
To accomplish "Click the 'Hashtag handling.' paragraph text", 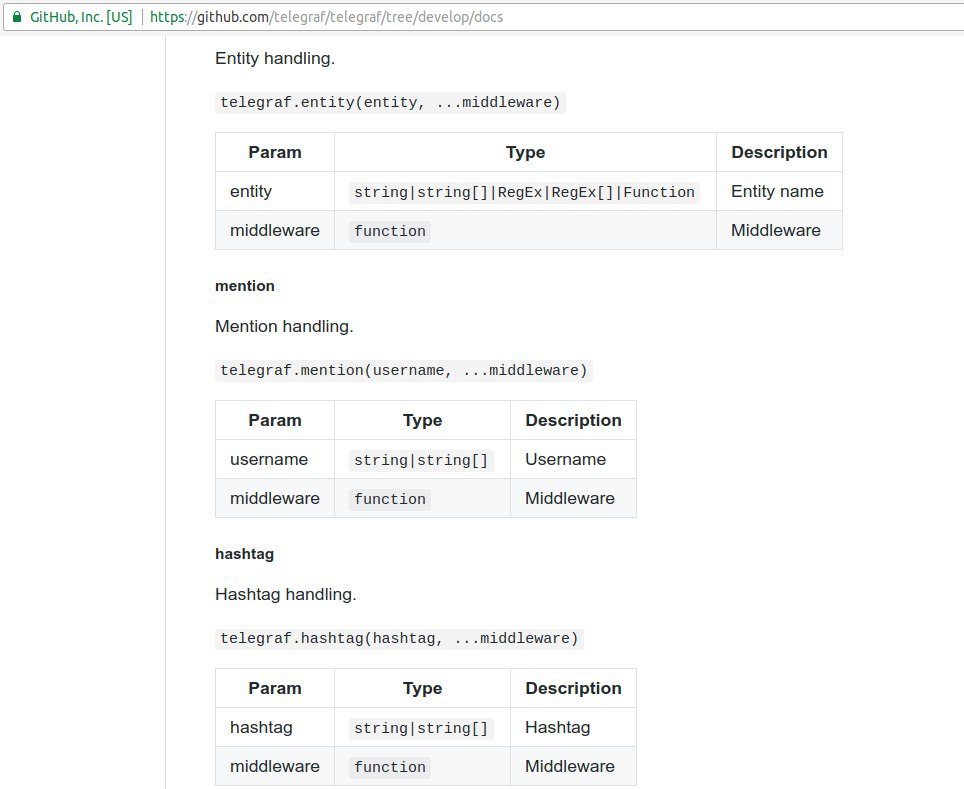I will point(286,594).
